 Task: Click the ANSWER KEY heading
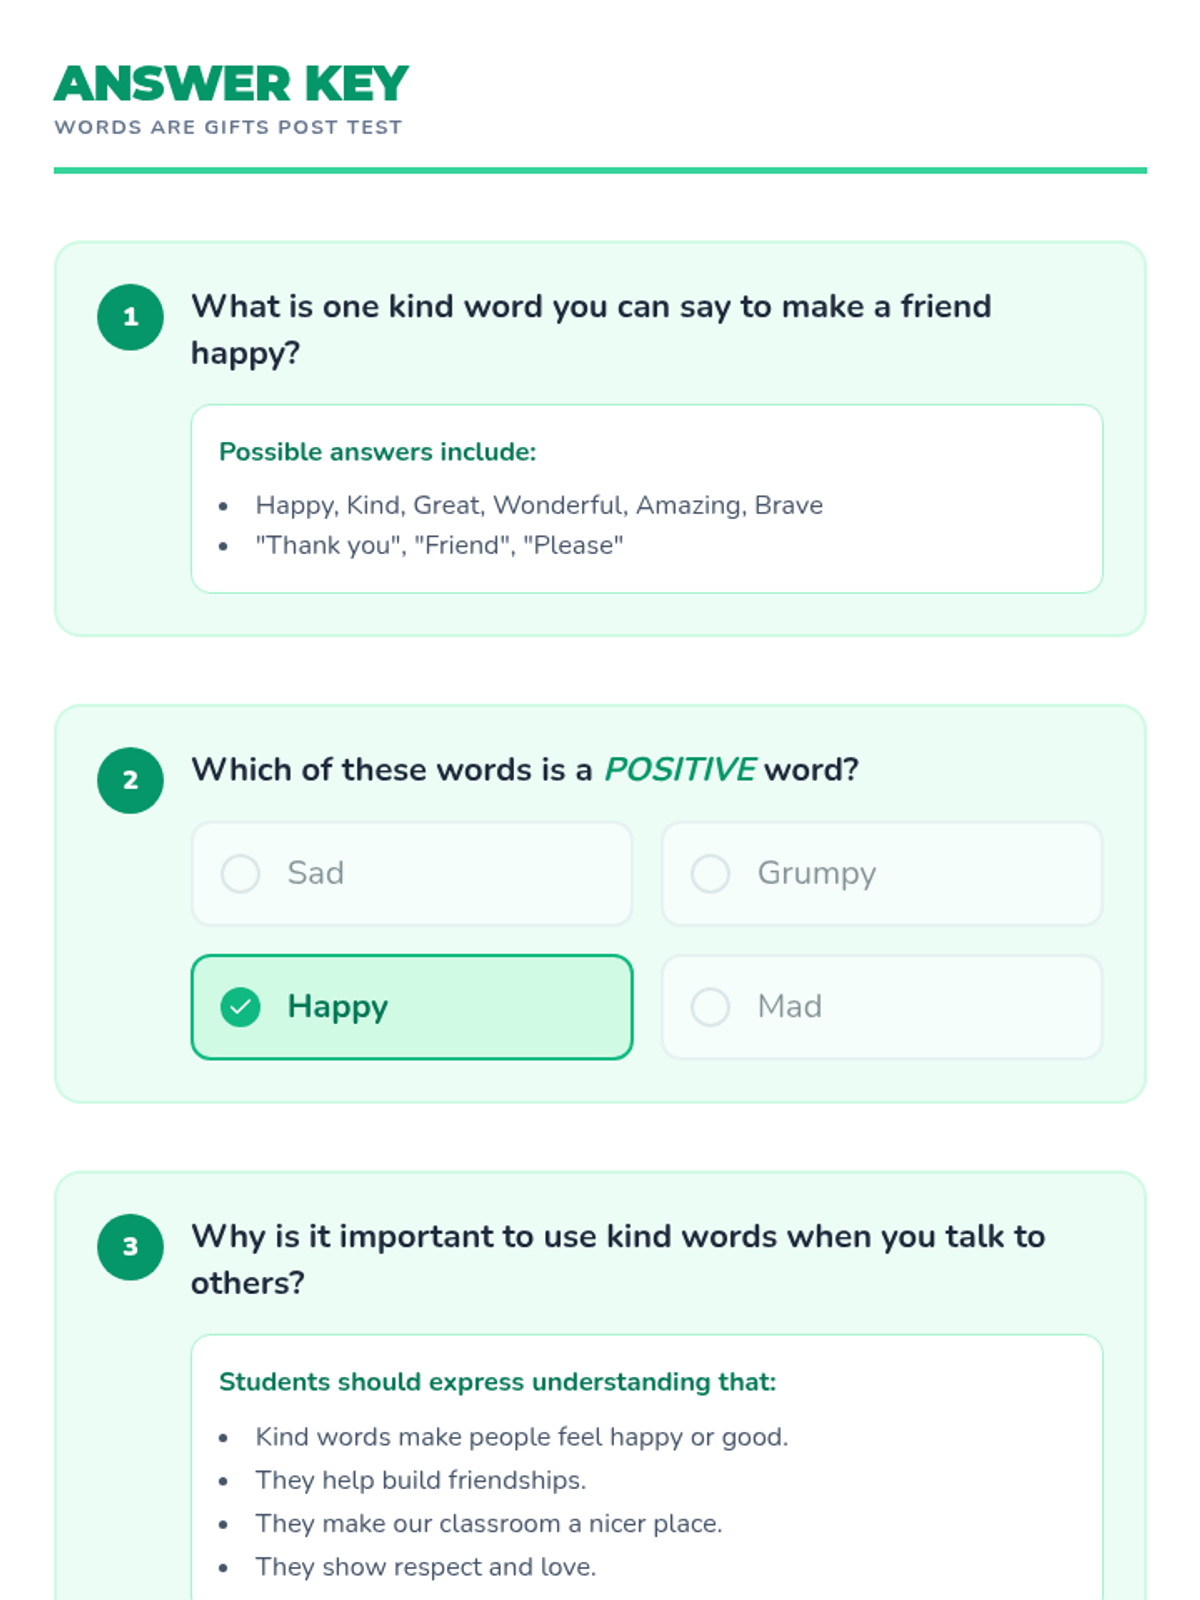(231, 84)
